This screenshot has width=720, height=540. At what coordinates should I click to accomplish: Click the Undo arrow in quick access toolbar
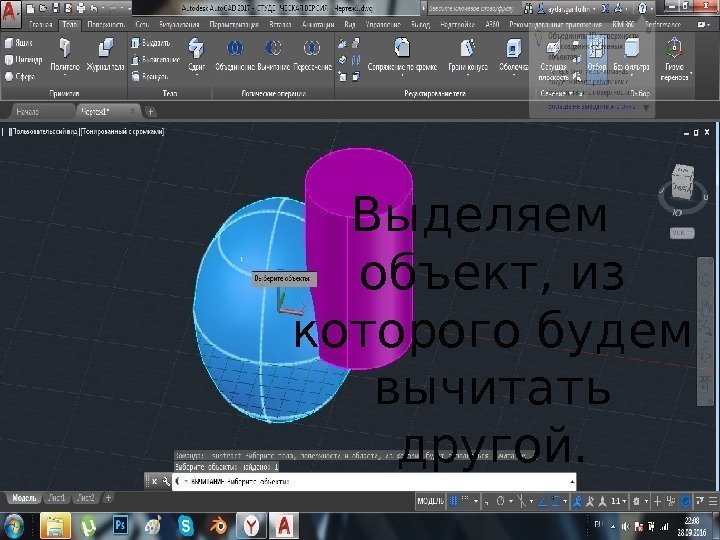(x=94, y=8)
